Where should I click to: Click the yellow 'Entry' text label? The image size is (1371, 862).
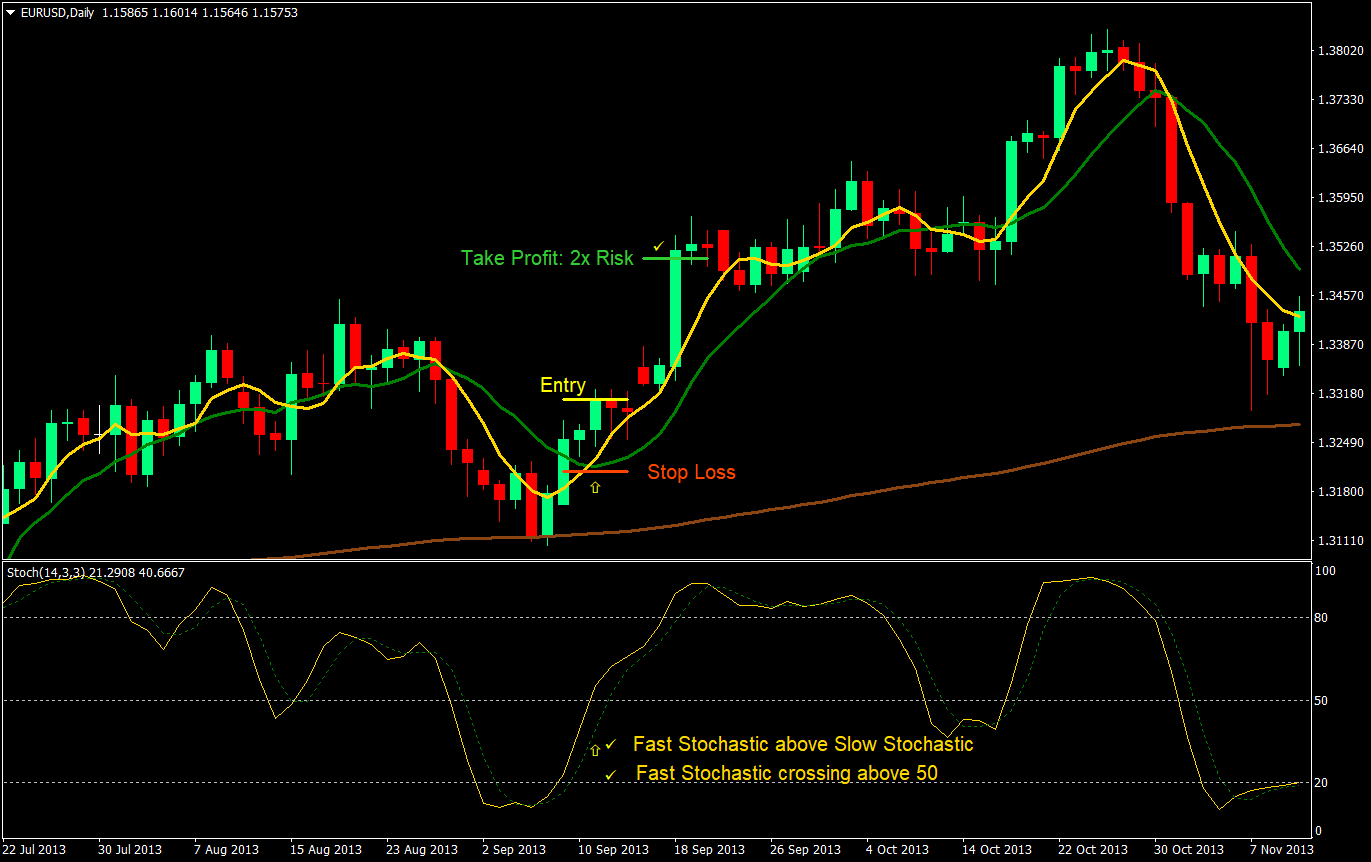562,385
